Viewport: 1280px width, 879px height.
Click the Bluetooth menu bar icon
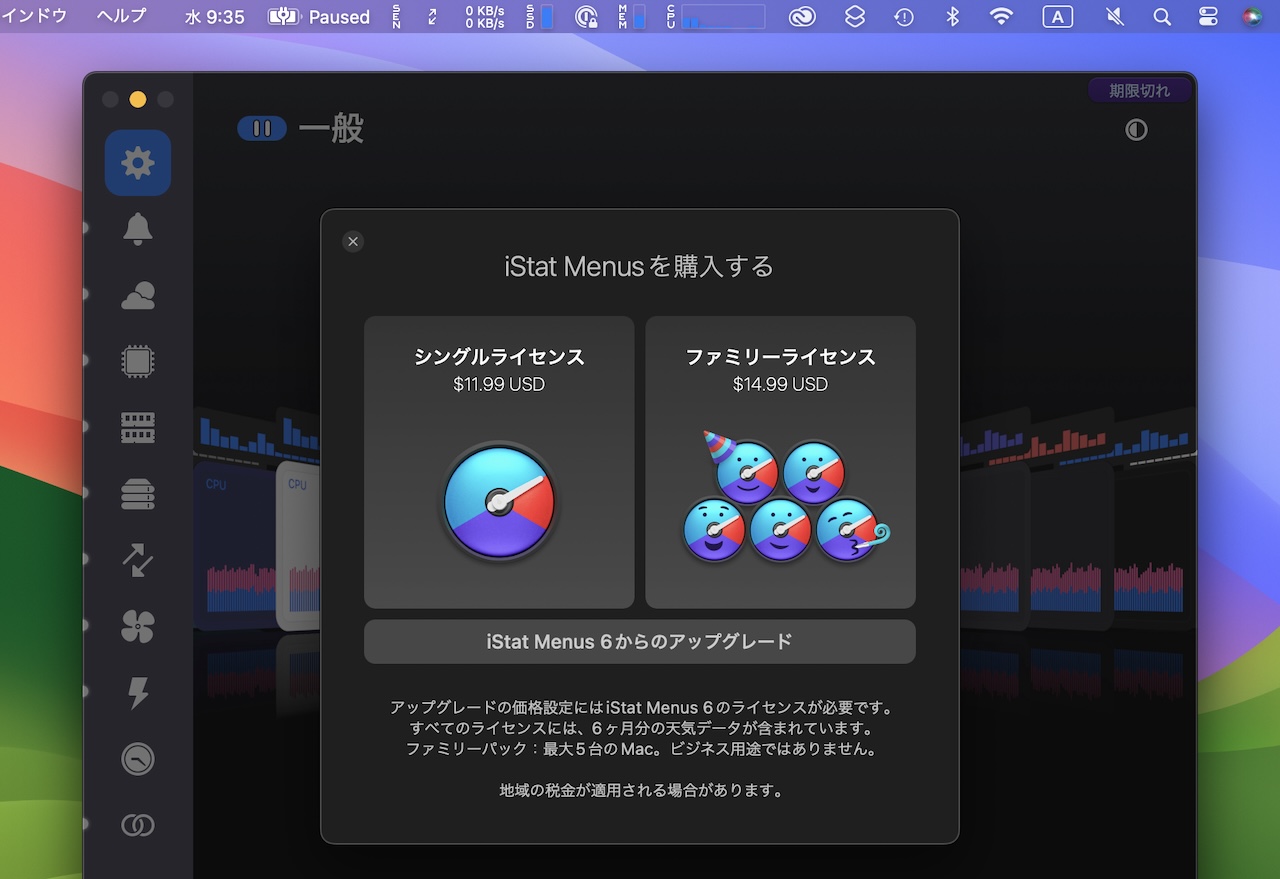[x=953, y=16]
